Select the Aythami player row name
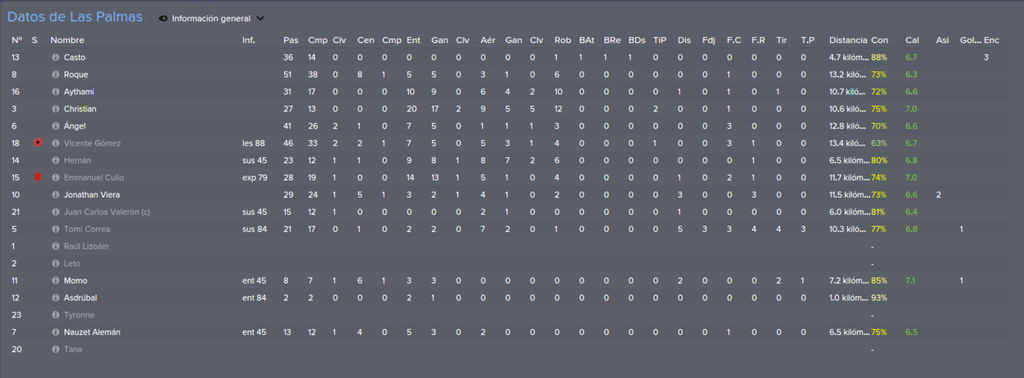This screenshot has height=378, width=1024. [x=78, y=91]
